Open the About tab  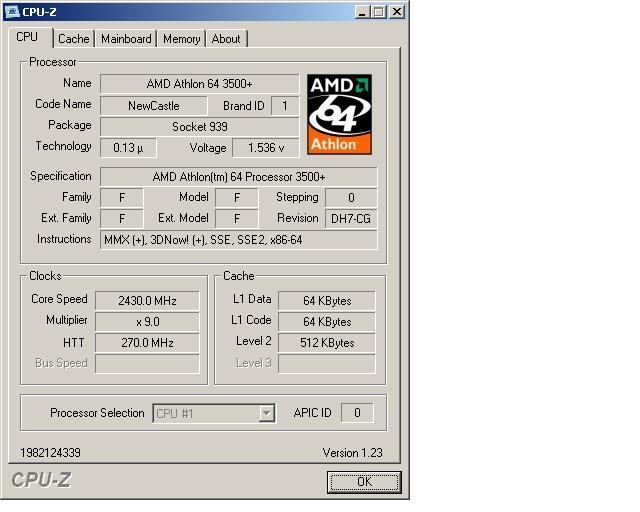pos(226,39)
